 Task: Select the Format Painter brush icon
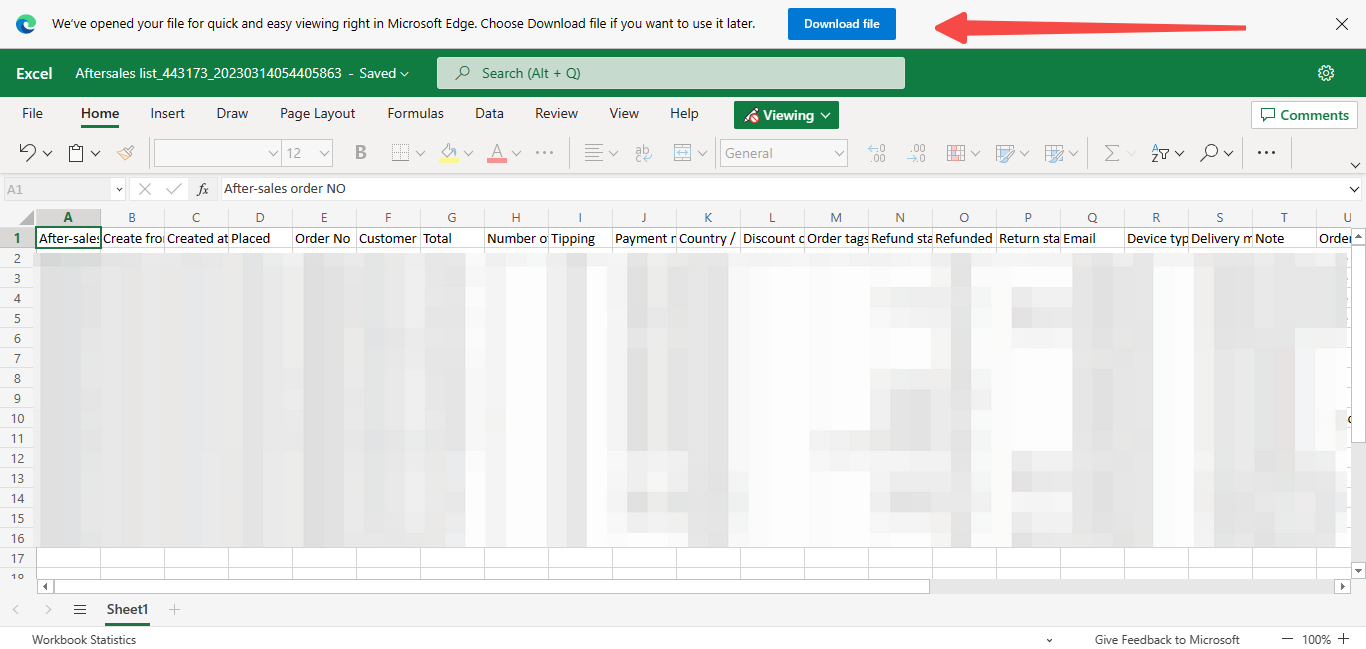point(125,153)
